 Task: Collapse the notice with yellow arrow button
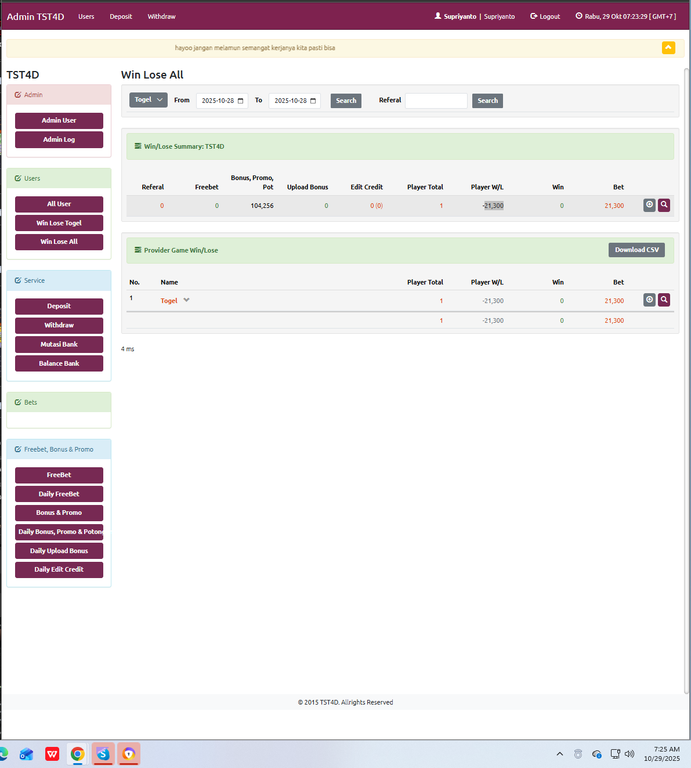click(668, 48)
